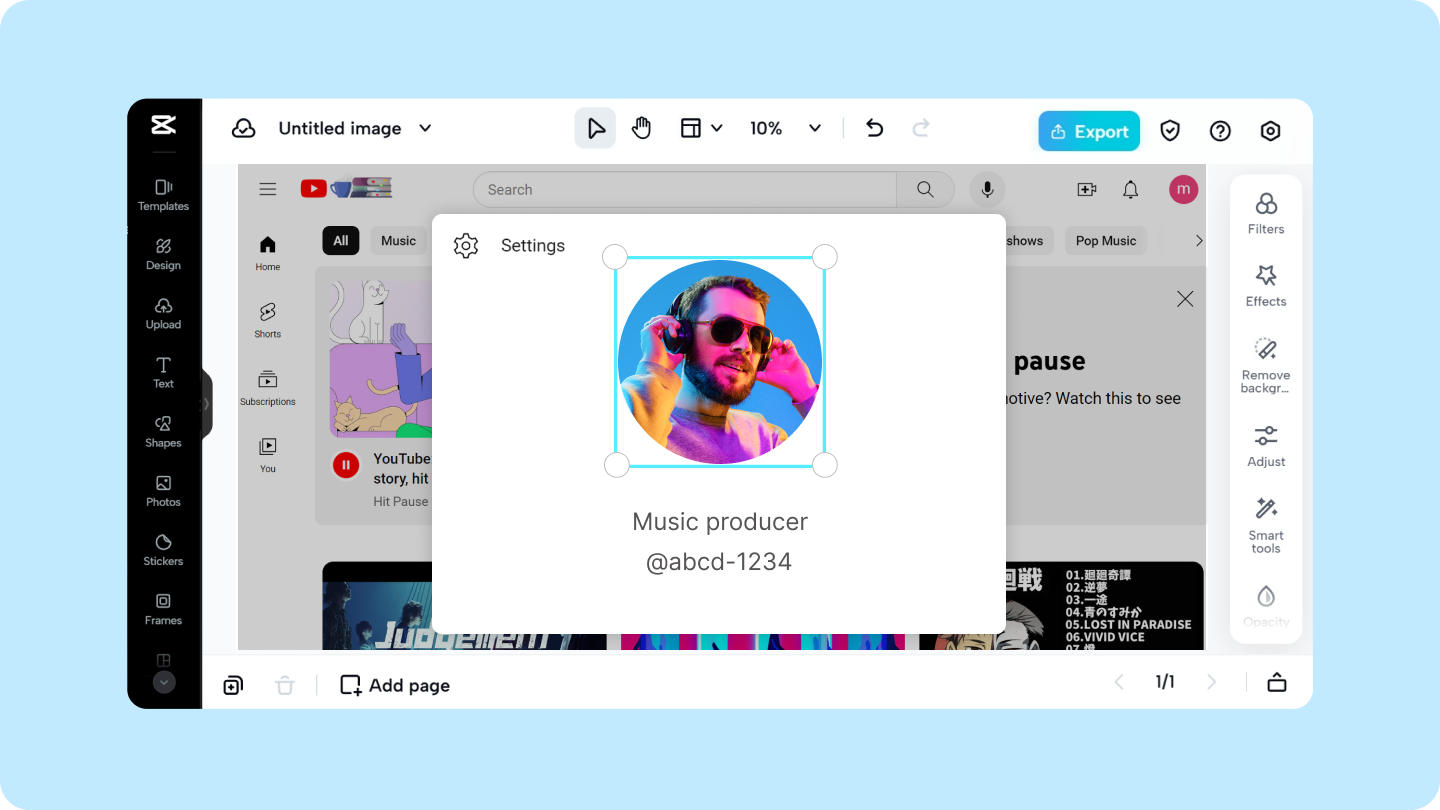The image size is (1440, 810).
Task: Select the Remove background tool
Action: (x=1266, y=365)
